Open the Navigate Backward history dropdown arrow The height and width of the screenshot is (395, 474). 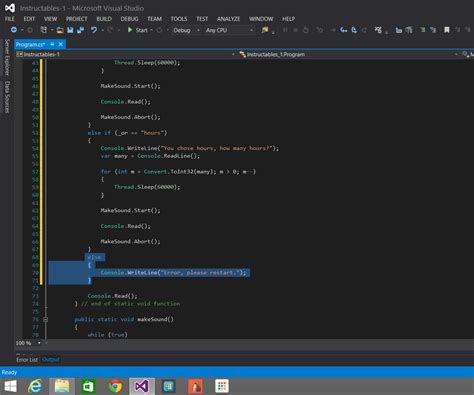pyautogui.click(x=22, y=30)
